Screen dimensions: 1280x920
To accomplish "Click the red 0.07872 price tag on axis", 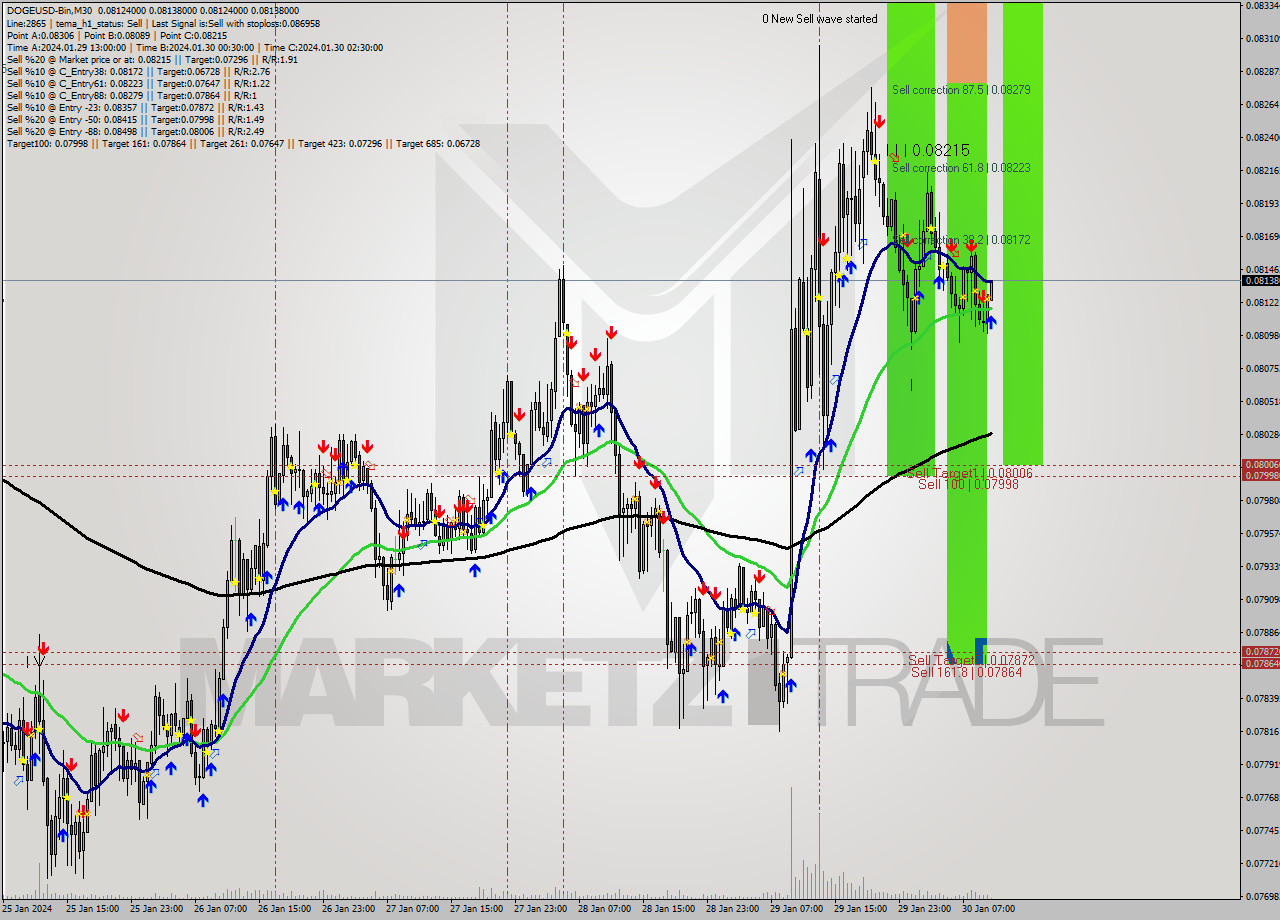I will [x=1260, y=652].
